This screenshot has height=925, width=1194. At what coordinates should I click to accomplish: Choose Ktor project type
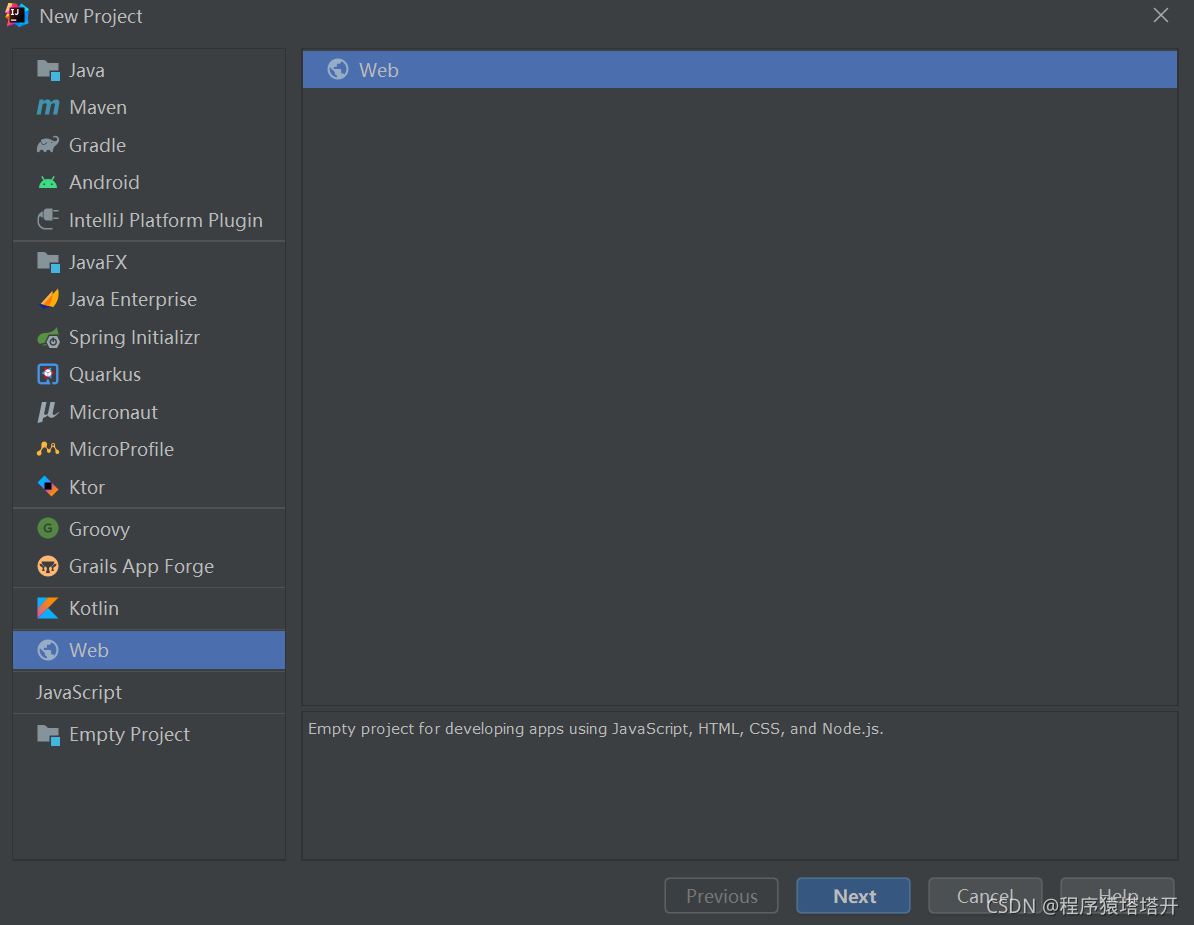point(148,486)
